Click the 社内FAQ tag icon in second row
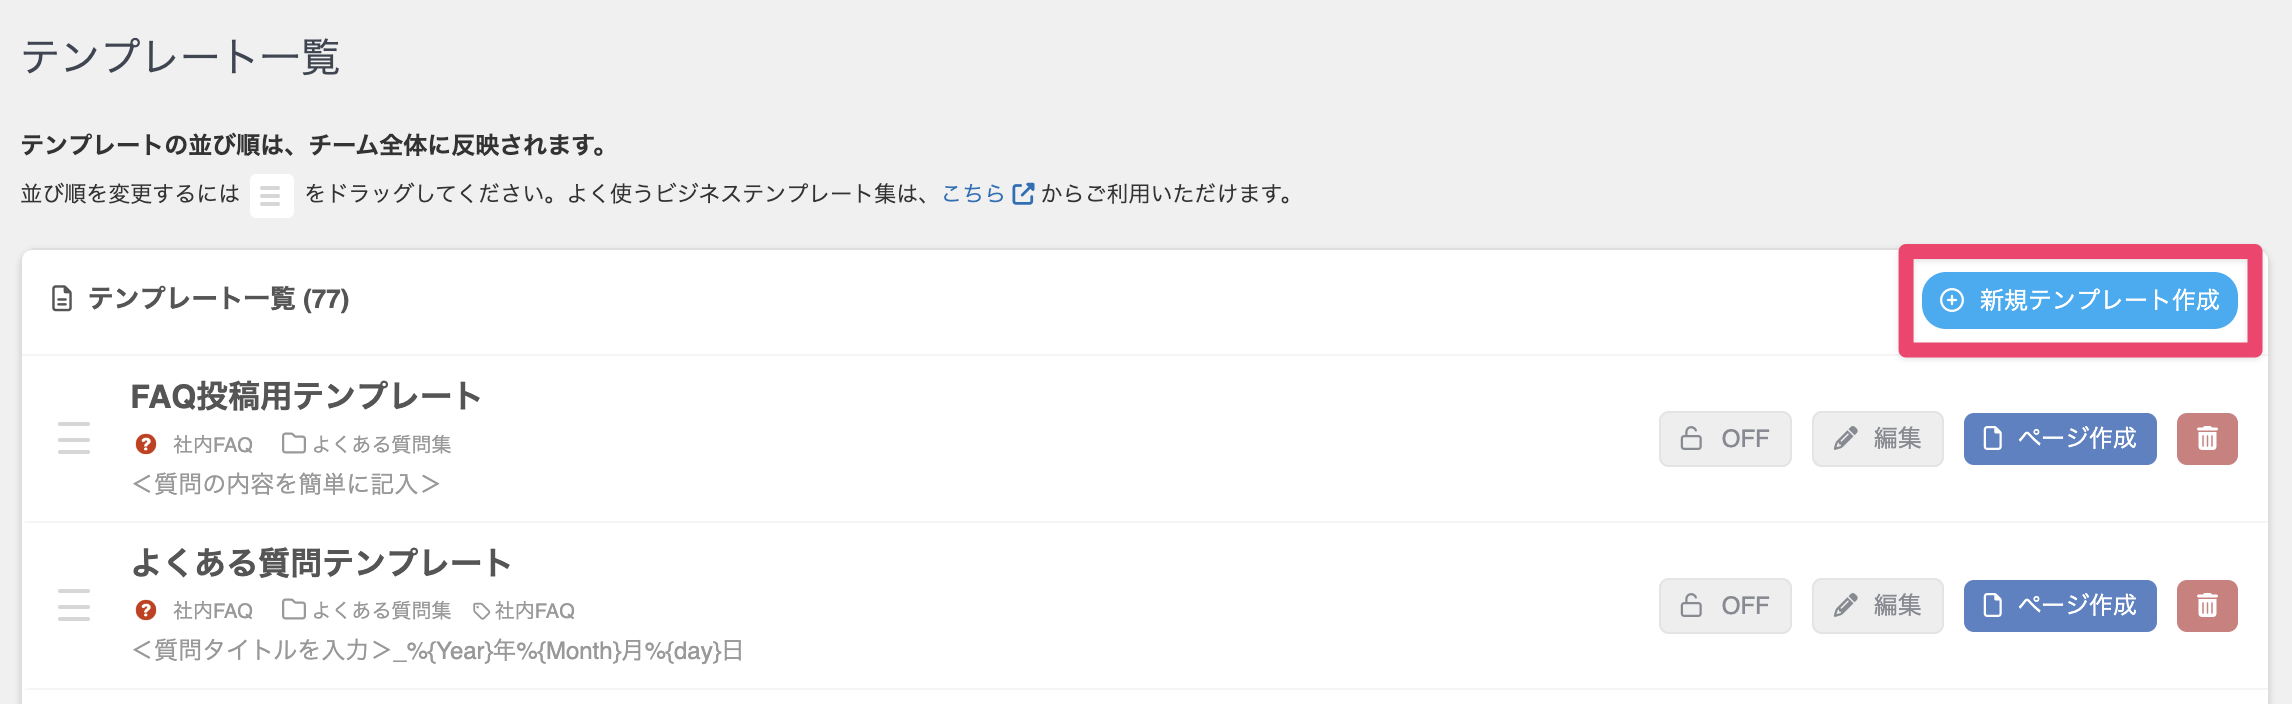2292x704 pixels. (481, 611)
